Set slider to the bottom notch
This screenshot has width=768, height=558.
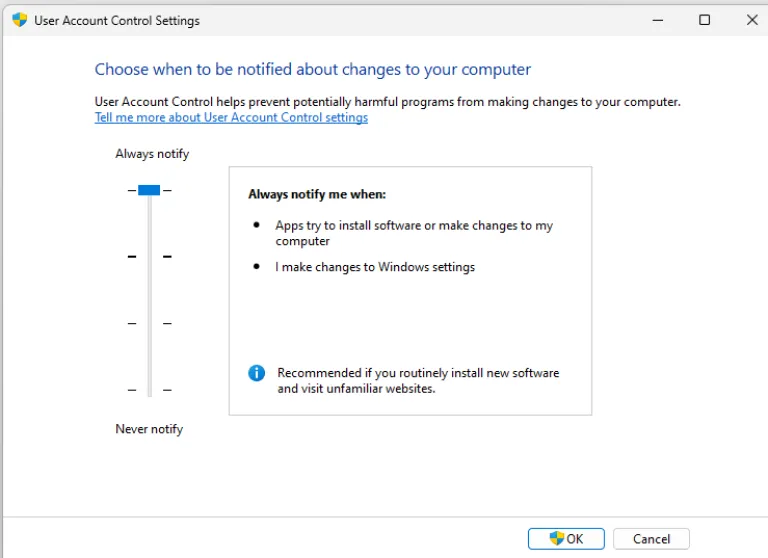click(149, 390)
